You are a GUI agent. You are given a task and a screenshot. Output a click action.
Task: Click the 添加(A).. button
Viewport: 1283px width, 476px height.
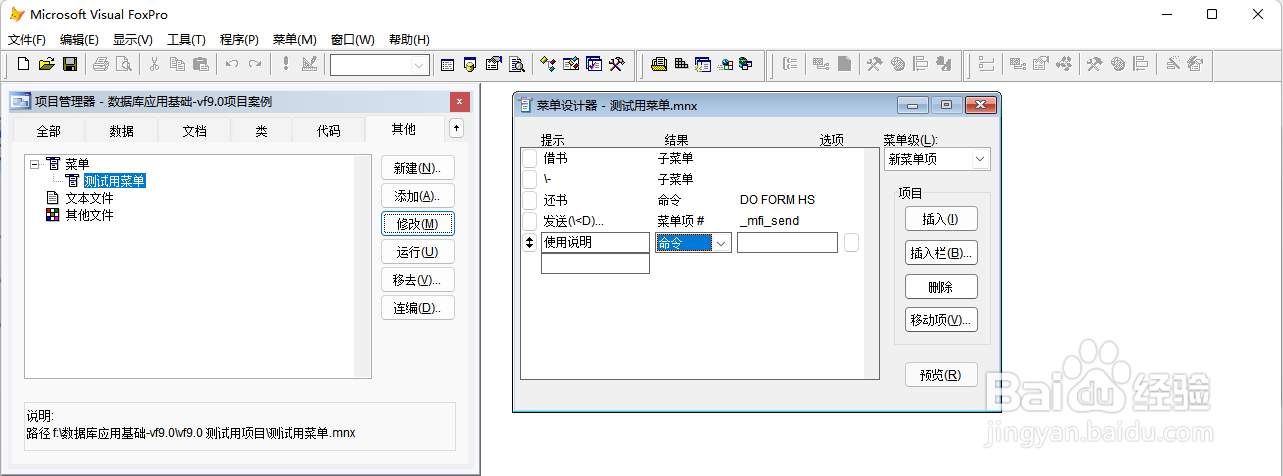click(x=418, y=196)
